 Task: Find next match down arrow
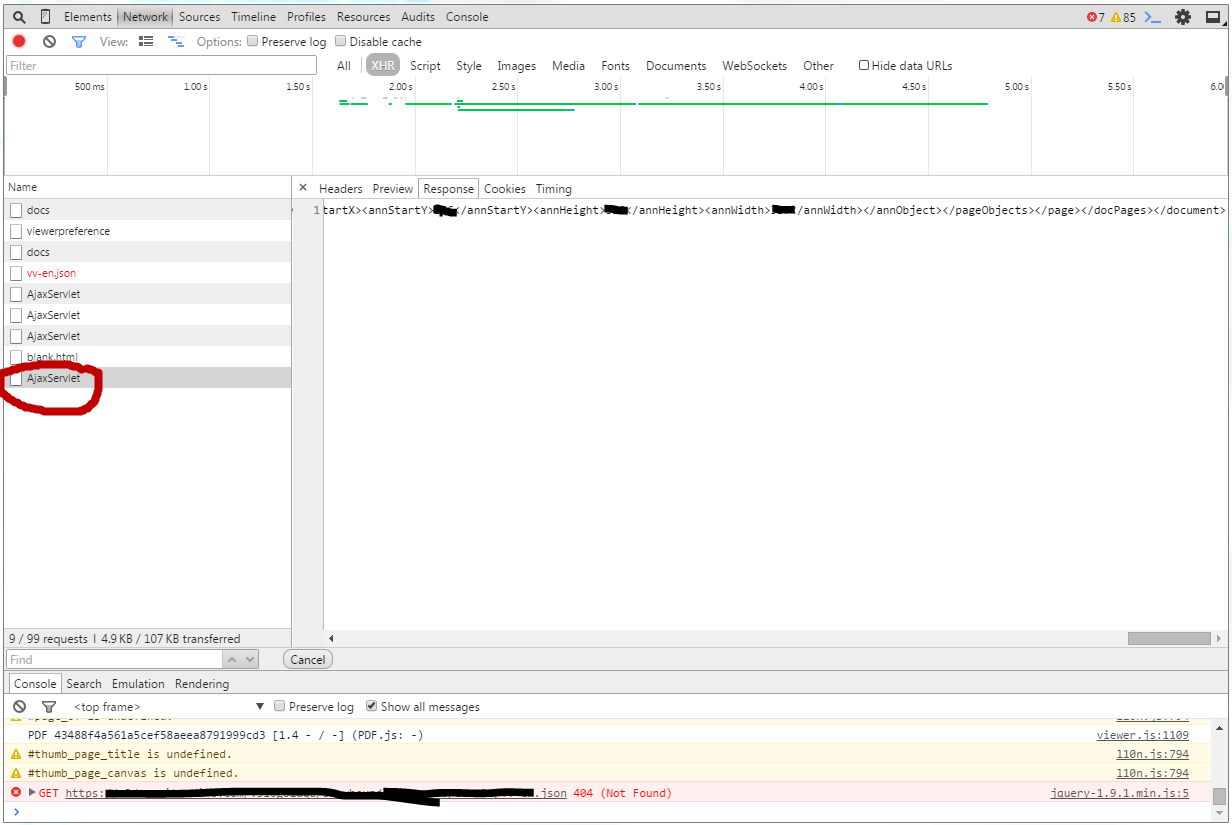tap(249, 659)
